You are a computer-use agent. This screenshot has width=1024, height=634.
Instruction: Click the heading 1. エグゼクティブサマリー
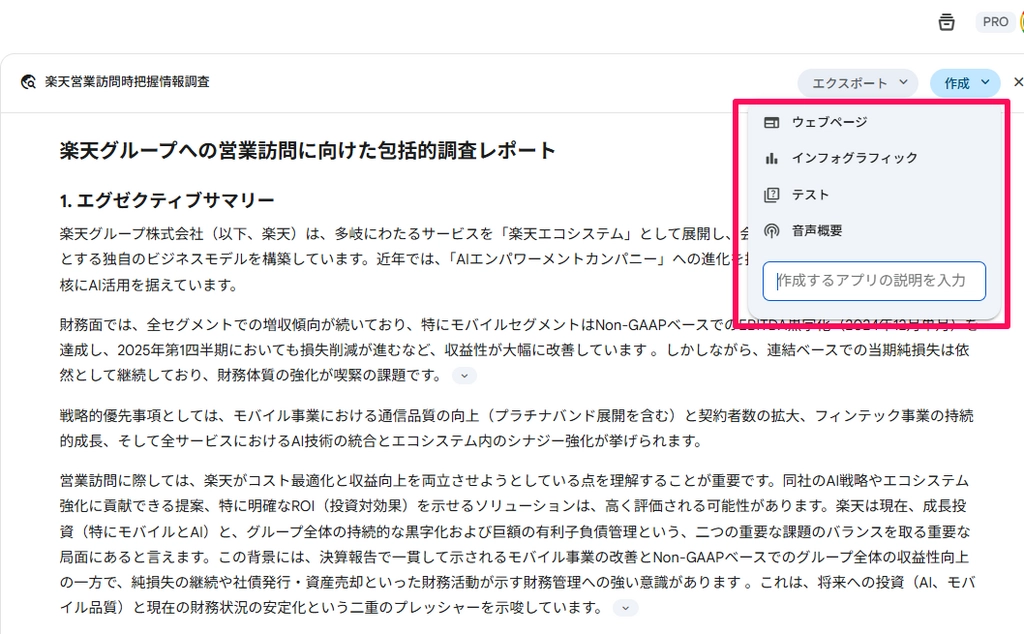coord(167,200)
